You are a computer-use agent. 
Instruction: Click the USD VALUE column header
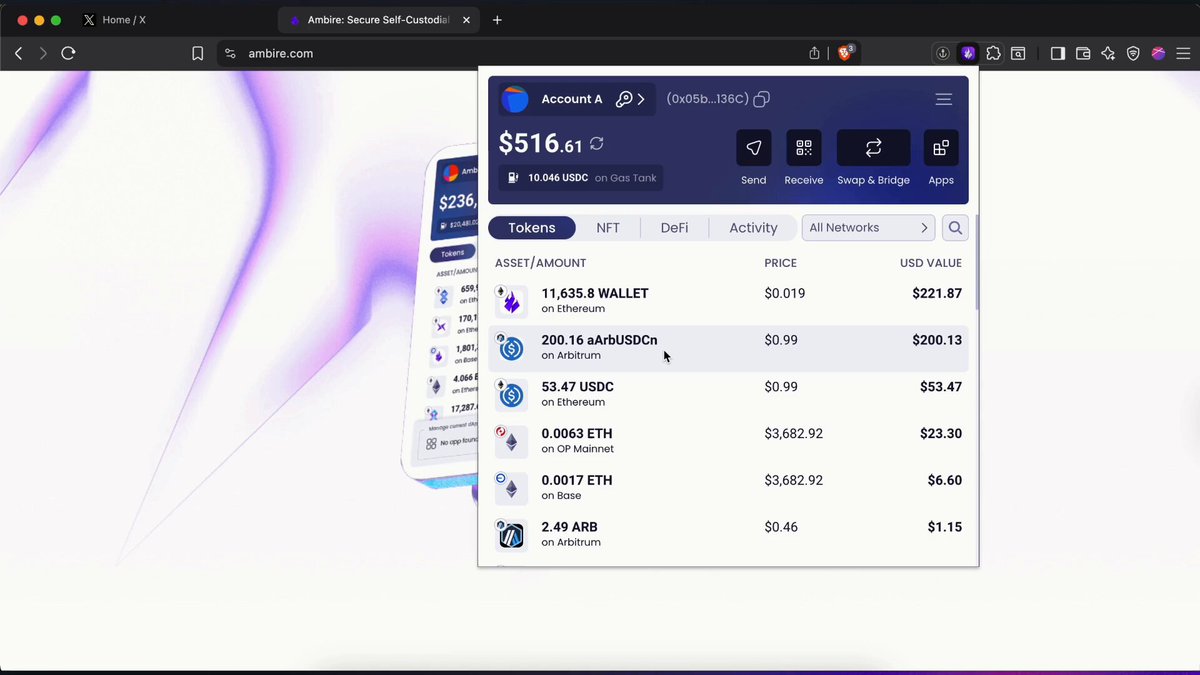[931, 263]
